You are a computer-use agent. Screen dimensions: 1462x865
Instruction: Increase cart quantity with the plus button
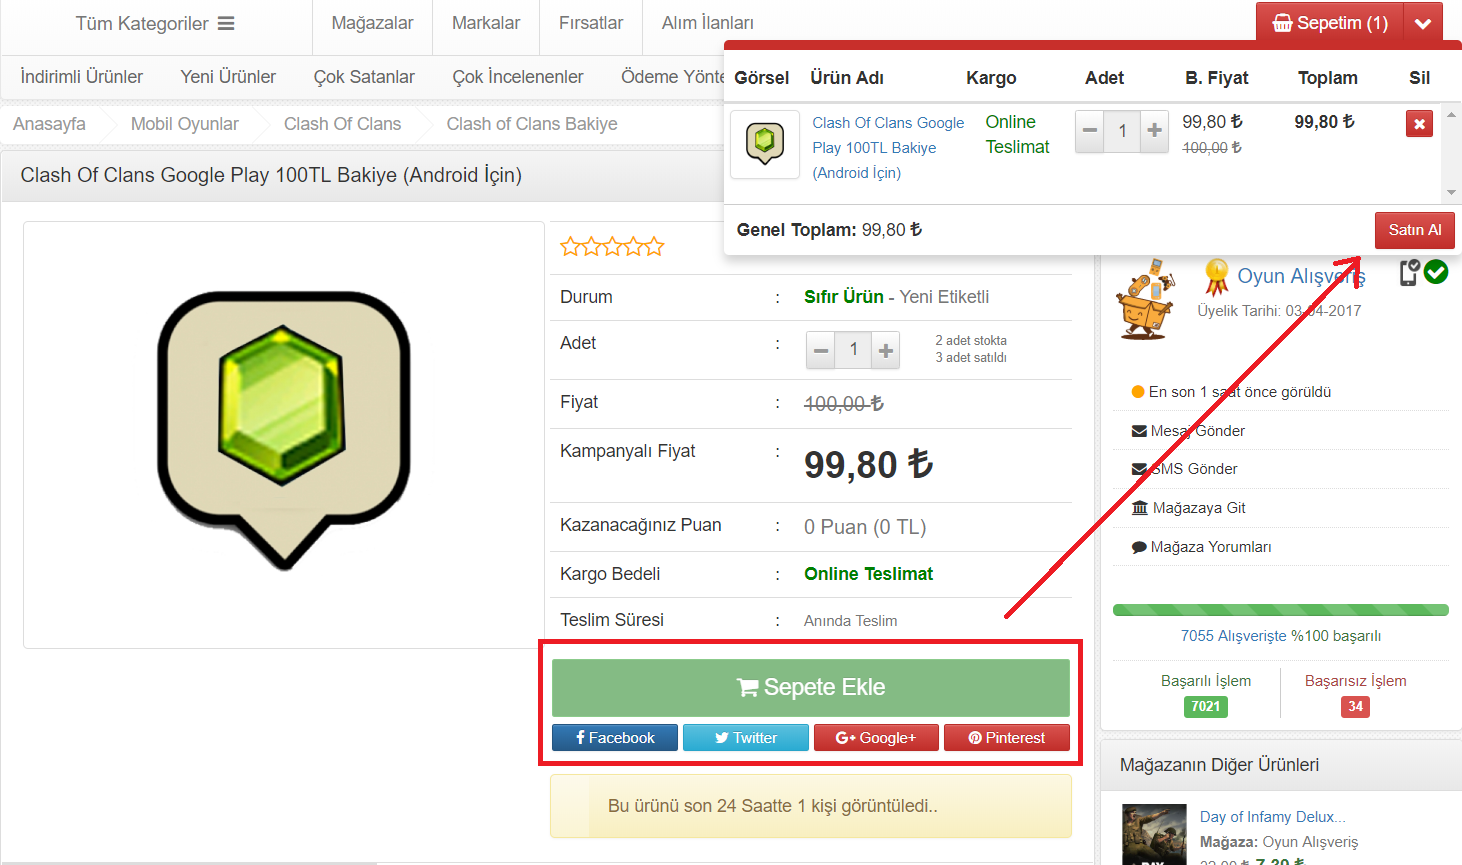(1155, 131)
